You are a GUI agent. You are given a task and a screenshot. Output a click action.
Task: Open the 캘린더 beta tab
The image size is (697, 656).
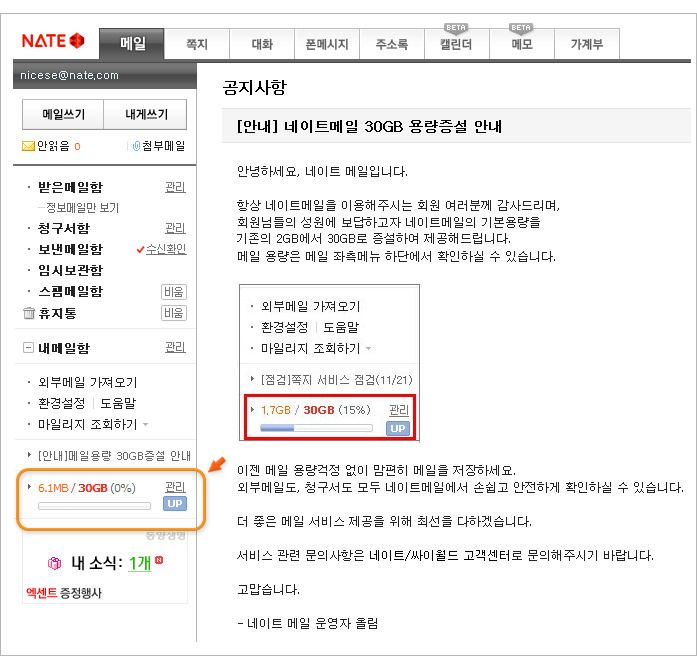457,44
